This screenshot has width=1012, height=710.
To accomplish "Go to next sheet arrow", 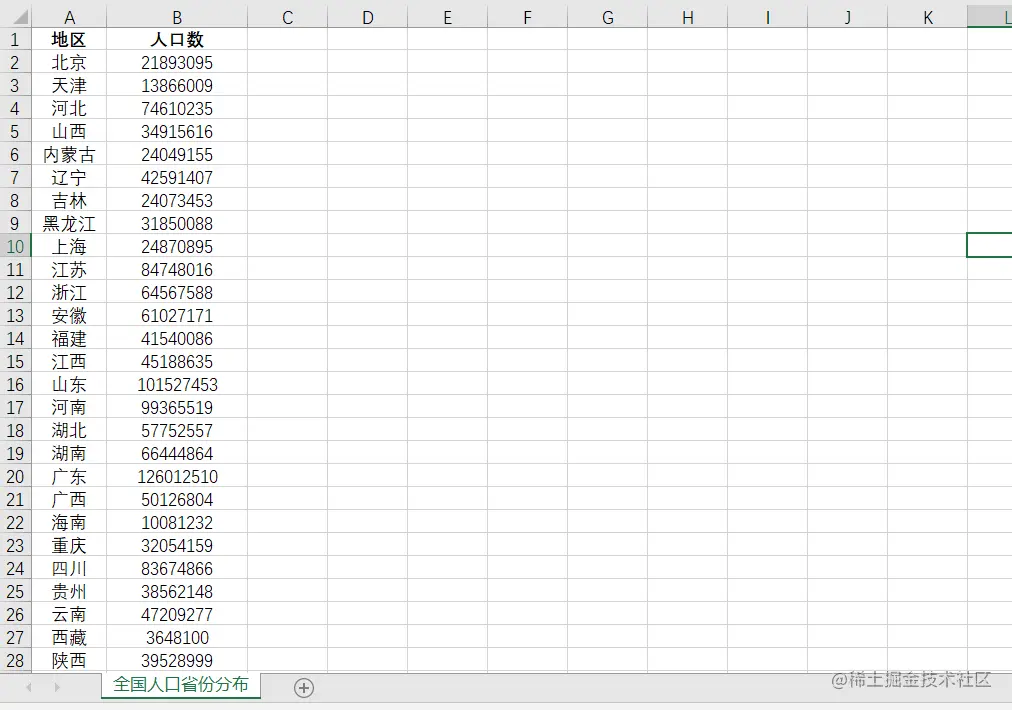I will coord(57,687).
